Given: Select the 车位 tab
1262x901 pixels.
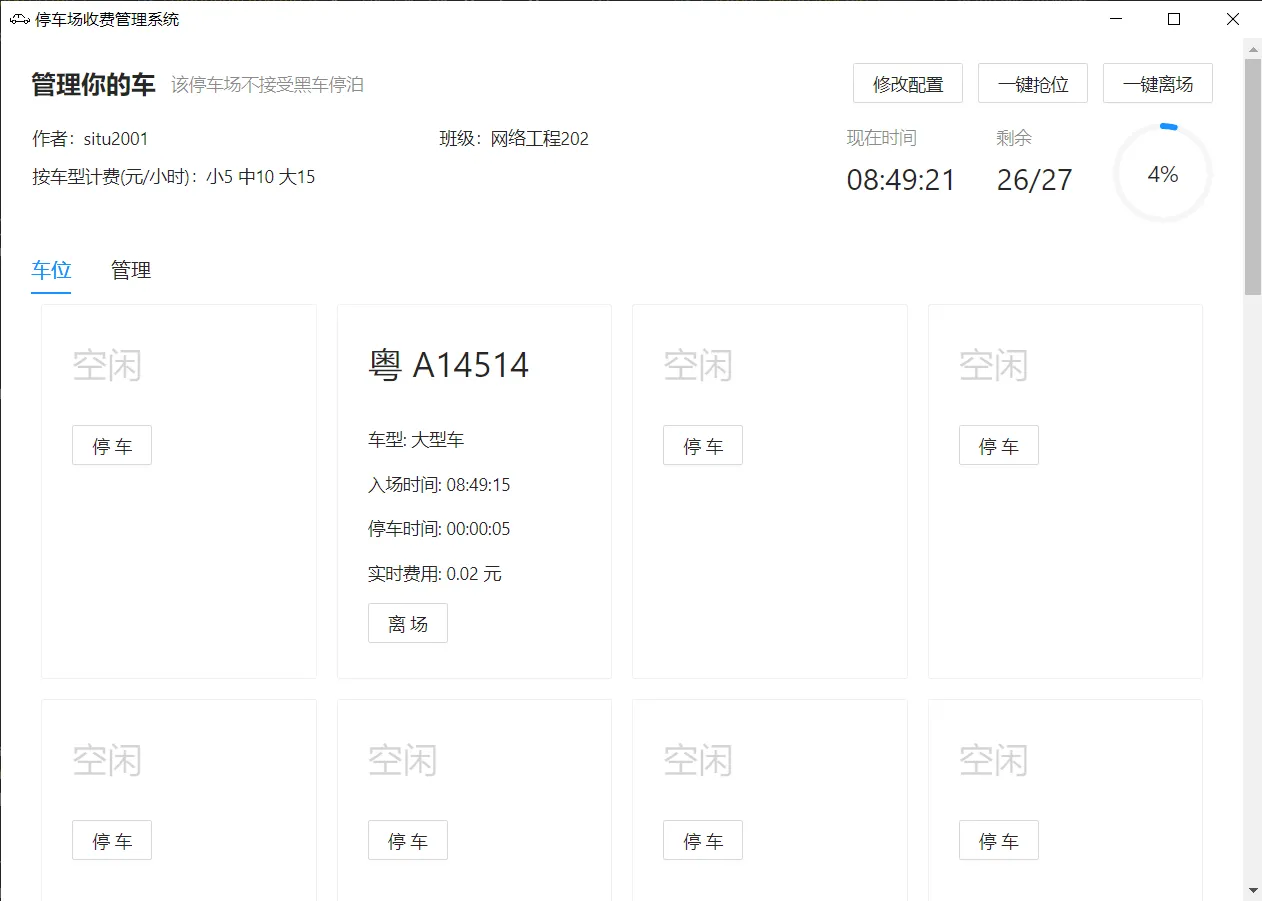Looking at the screenshot, I should point(51,270).
